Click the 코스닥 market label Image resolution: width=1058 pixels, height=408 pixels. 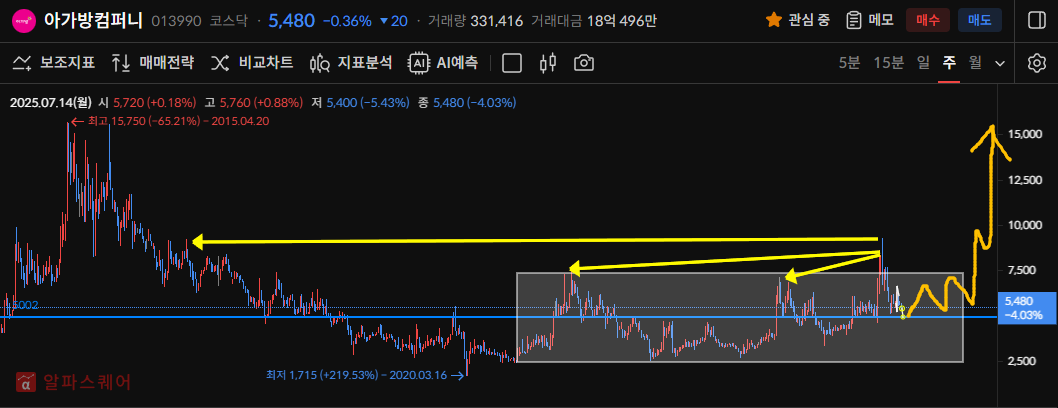point(229,21)
